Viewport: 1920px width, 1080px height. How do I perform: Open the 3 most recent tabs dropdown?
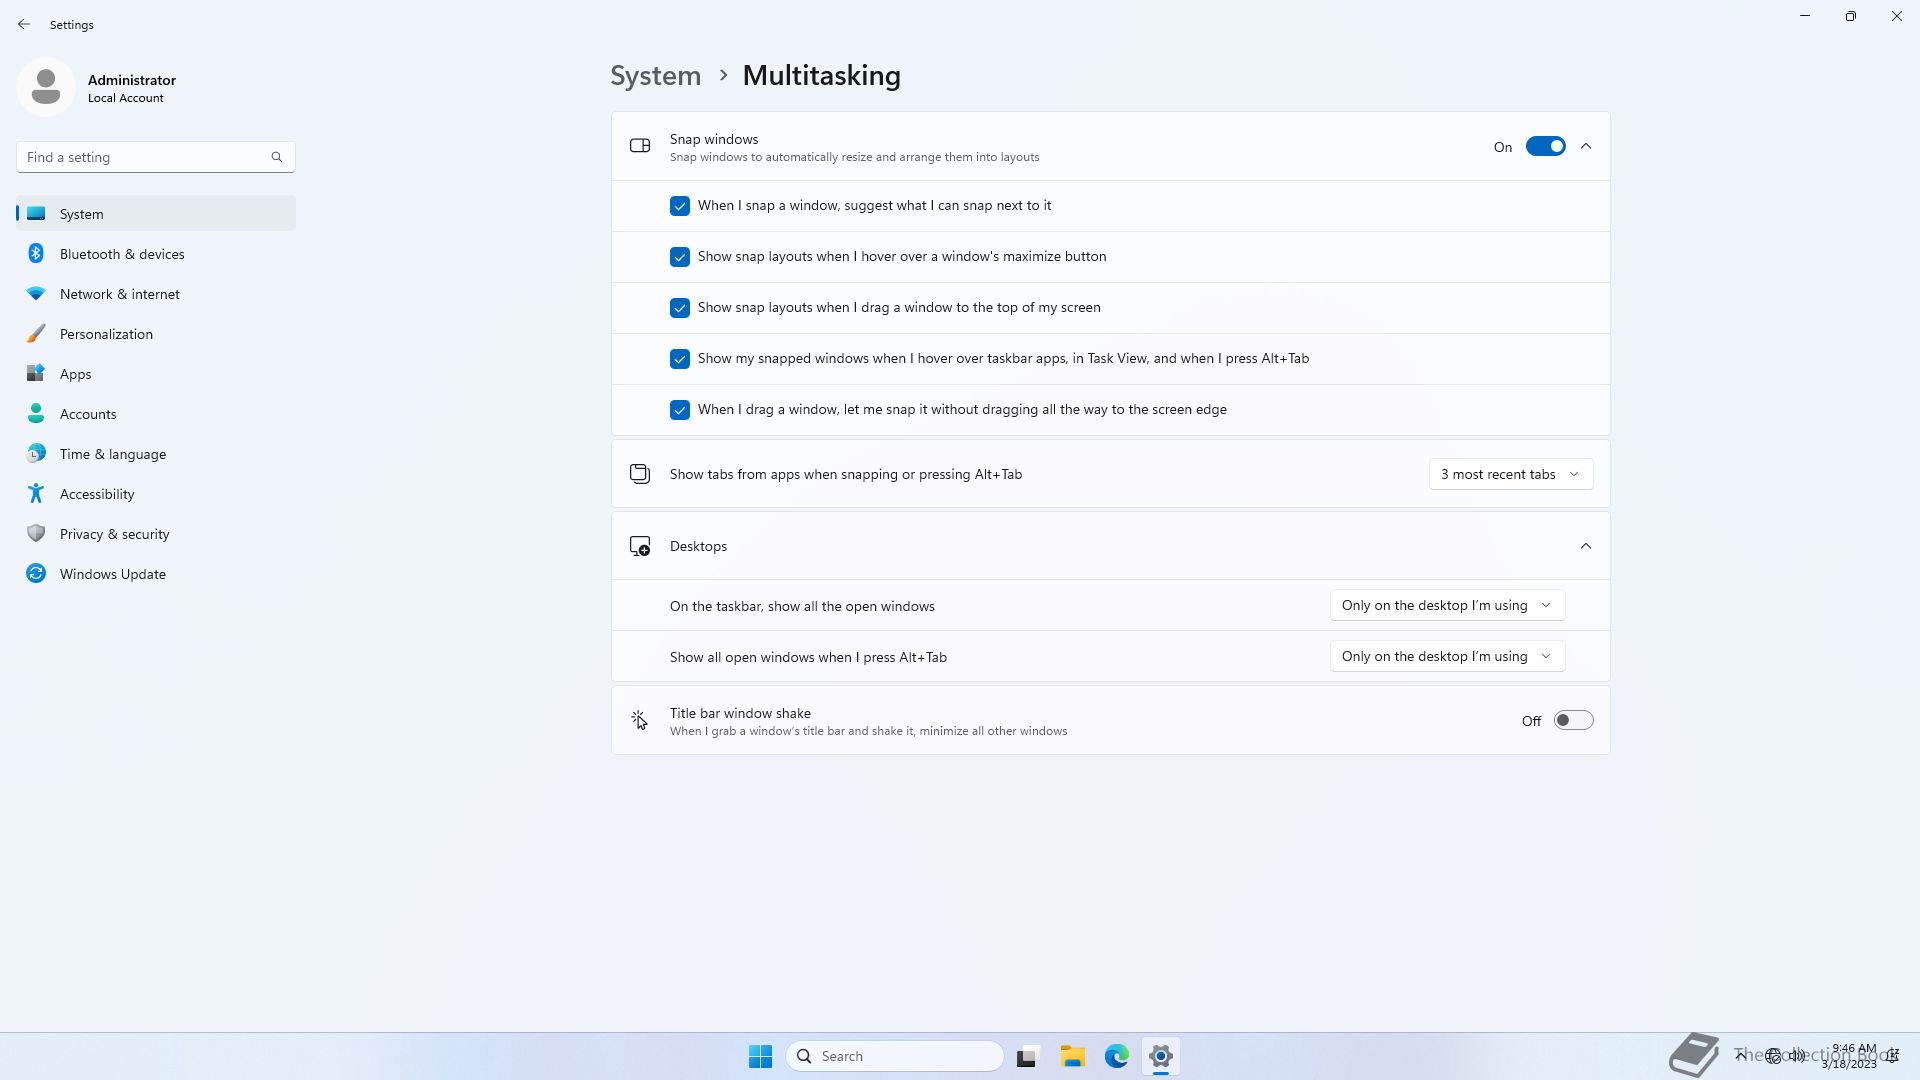(x=1510, y=474)
